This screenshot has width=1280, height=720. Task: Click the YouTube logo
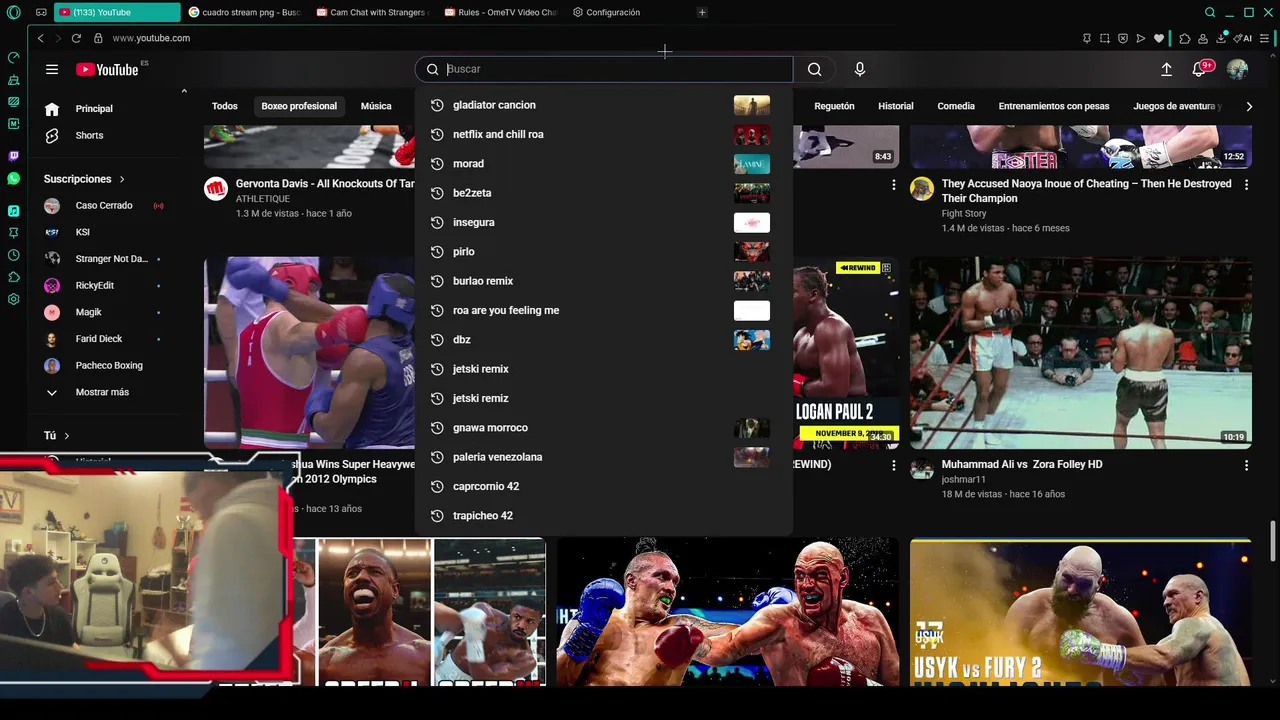107,69
